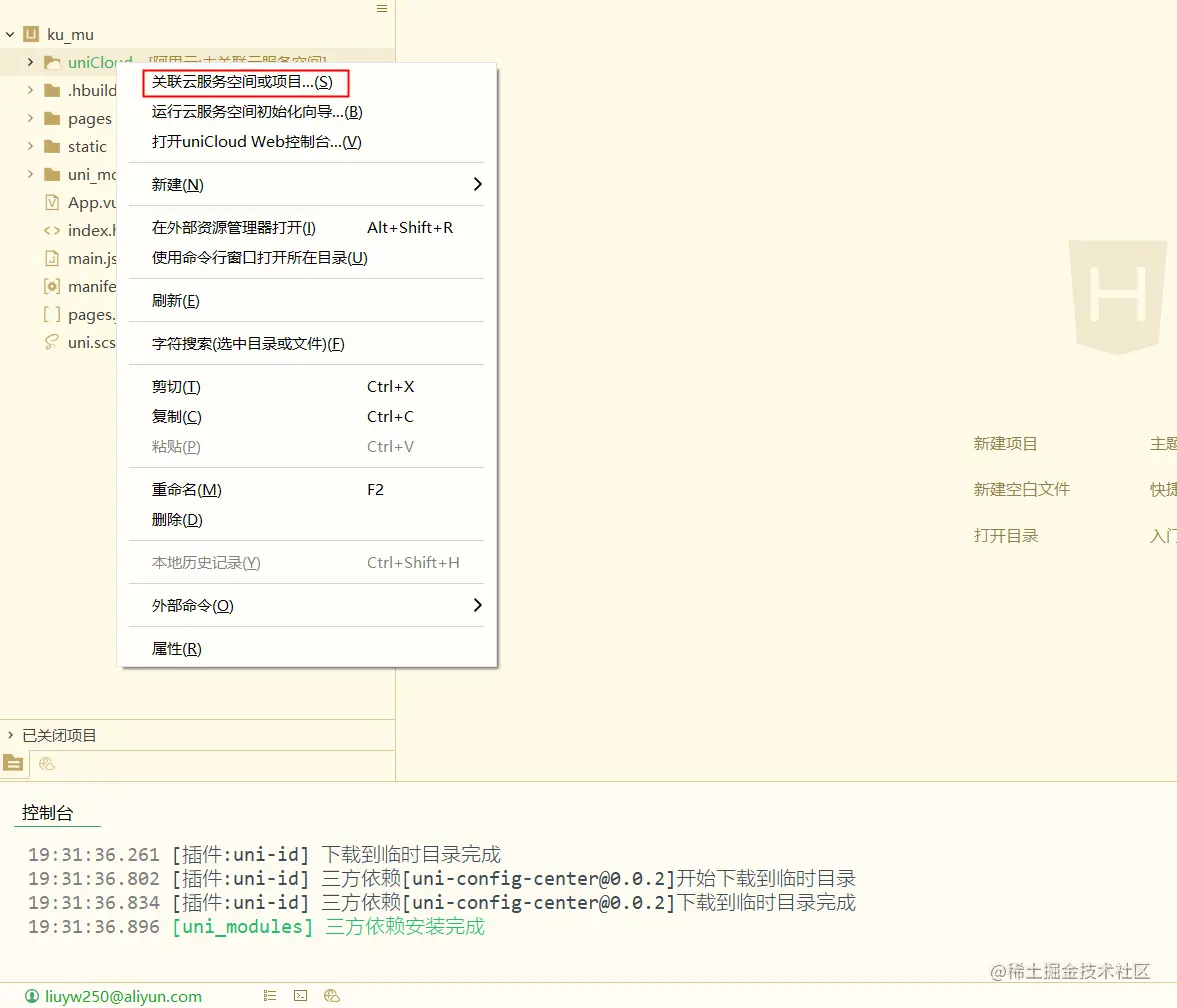Expand the uniCloud folder

coord(30,62)
